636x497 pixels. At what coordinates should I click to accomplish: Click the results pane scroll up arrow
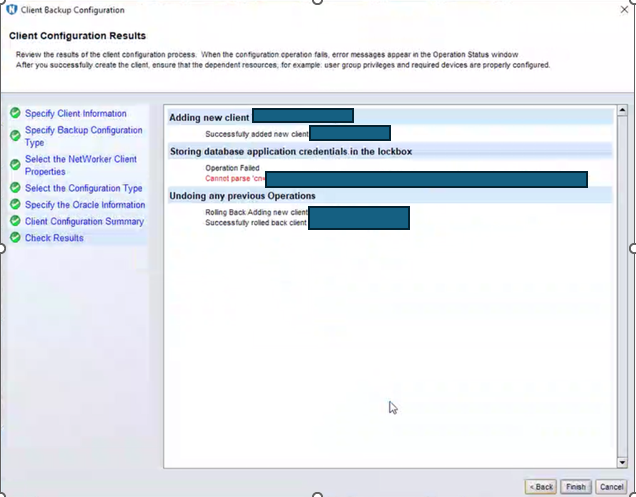pyautogui.click(x=622, y=110)
